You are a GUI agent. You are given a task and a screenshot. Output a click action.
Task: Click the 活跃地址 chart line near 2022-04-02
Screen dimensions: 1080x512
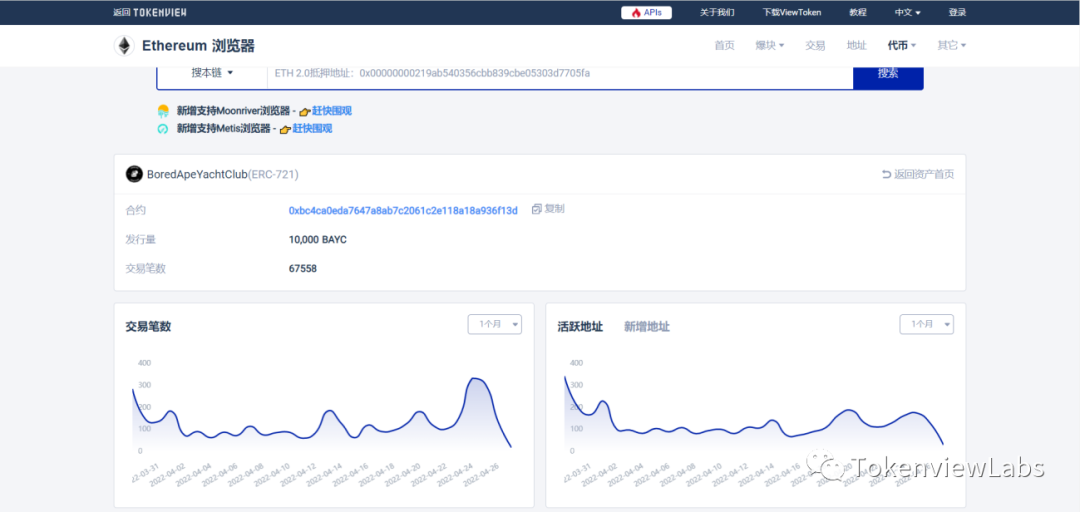pos(603,401)
